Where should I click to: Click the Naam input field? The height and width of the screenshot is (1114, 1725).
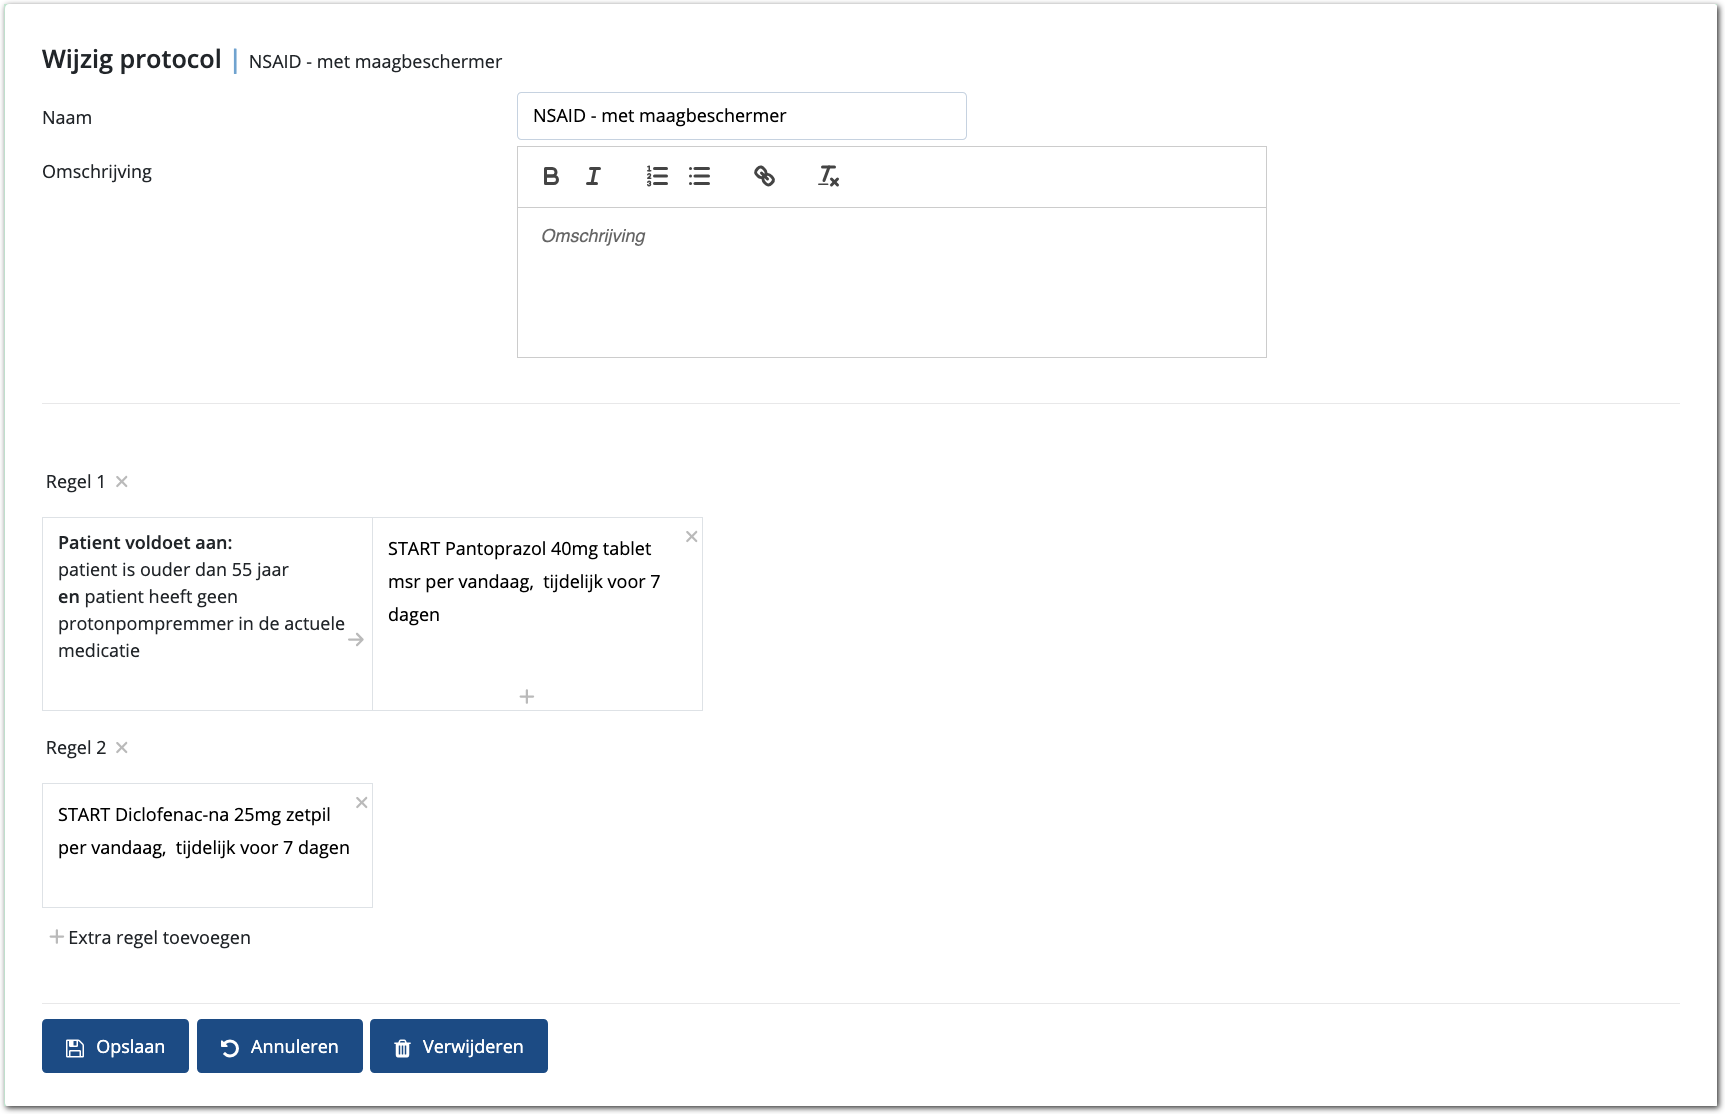[x=741, y=116]
